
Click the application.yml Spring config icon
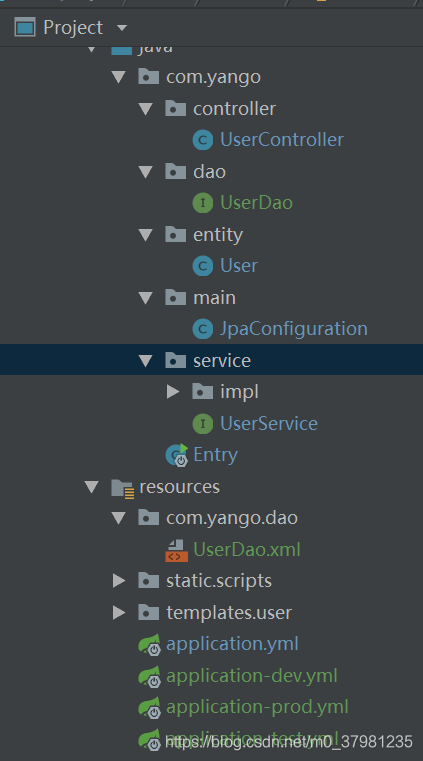tap(149, 645)
